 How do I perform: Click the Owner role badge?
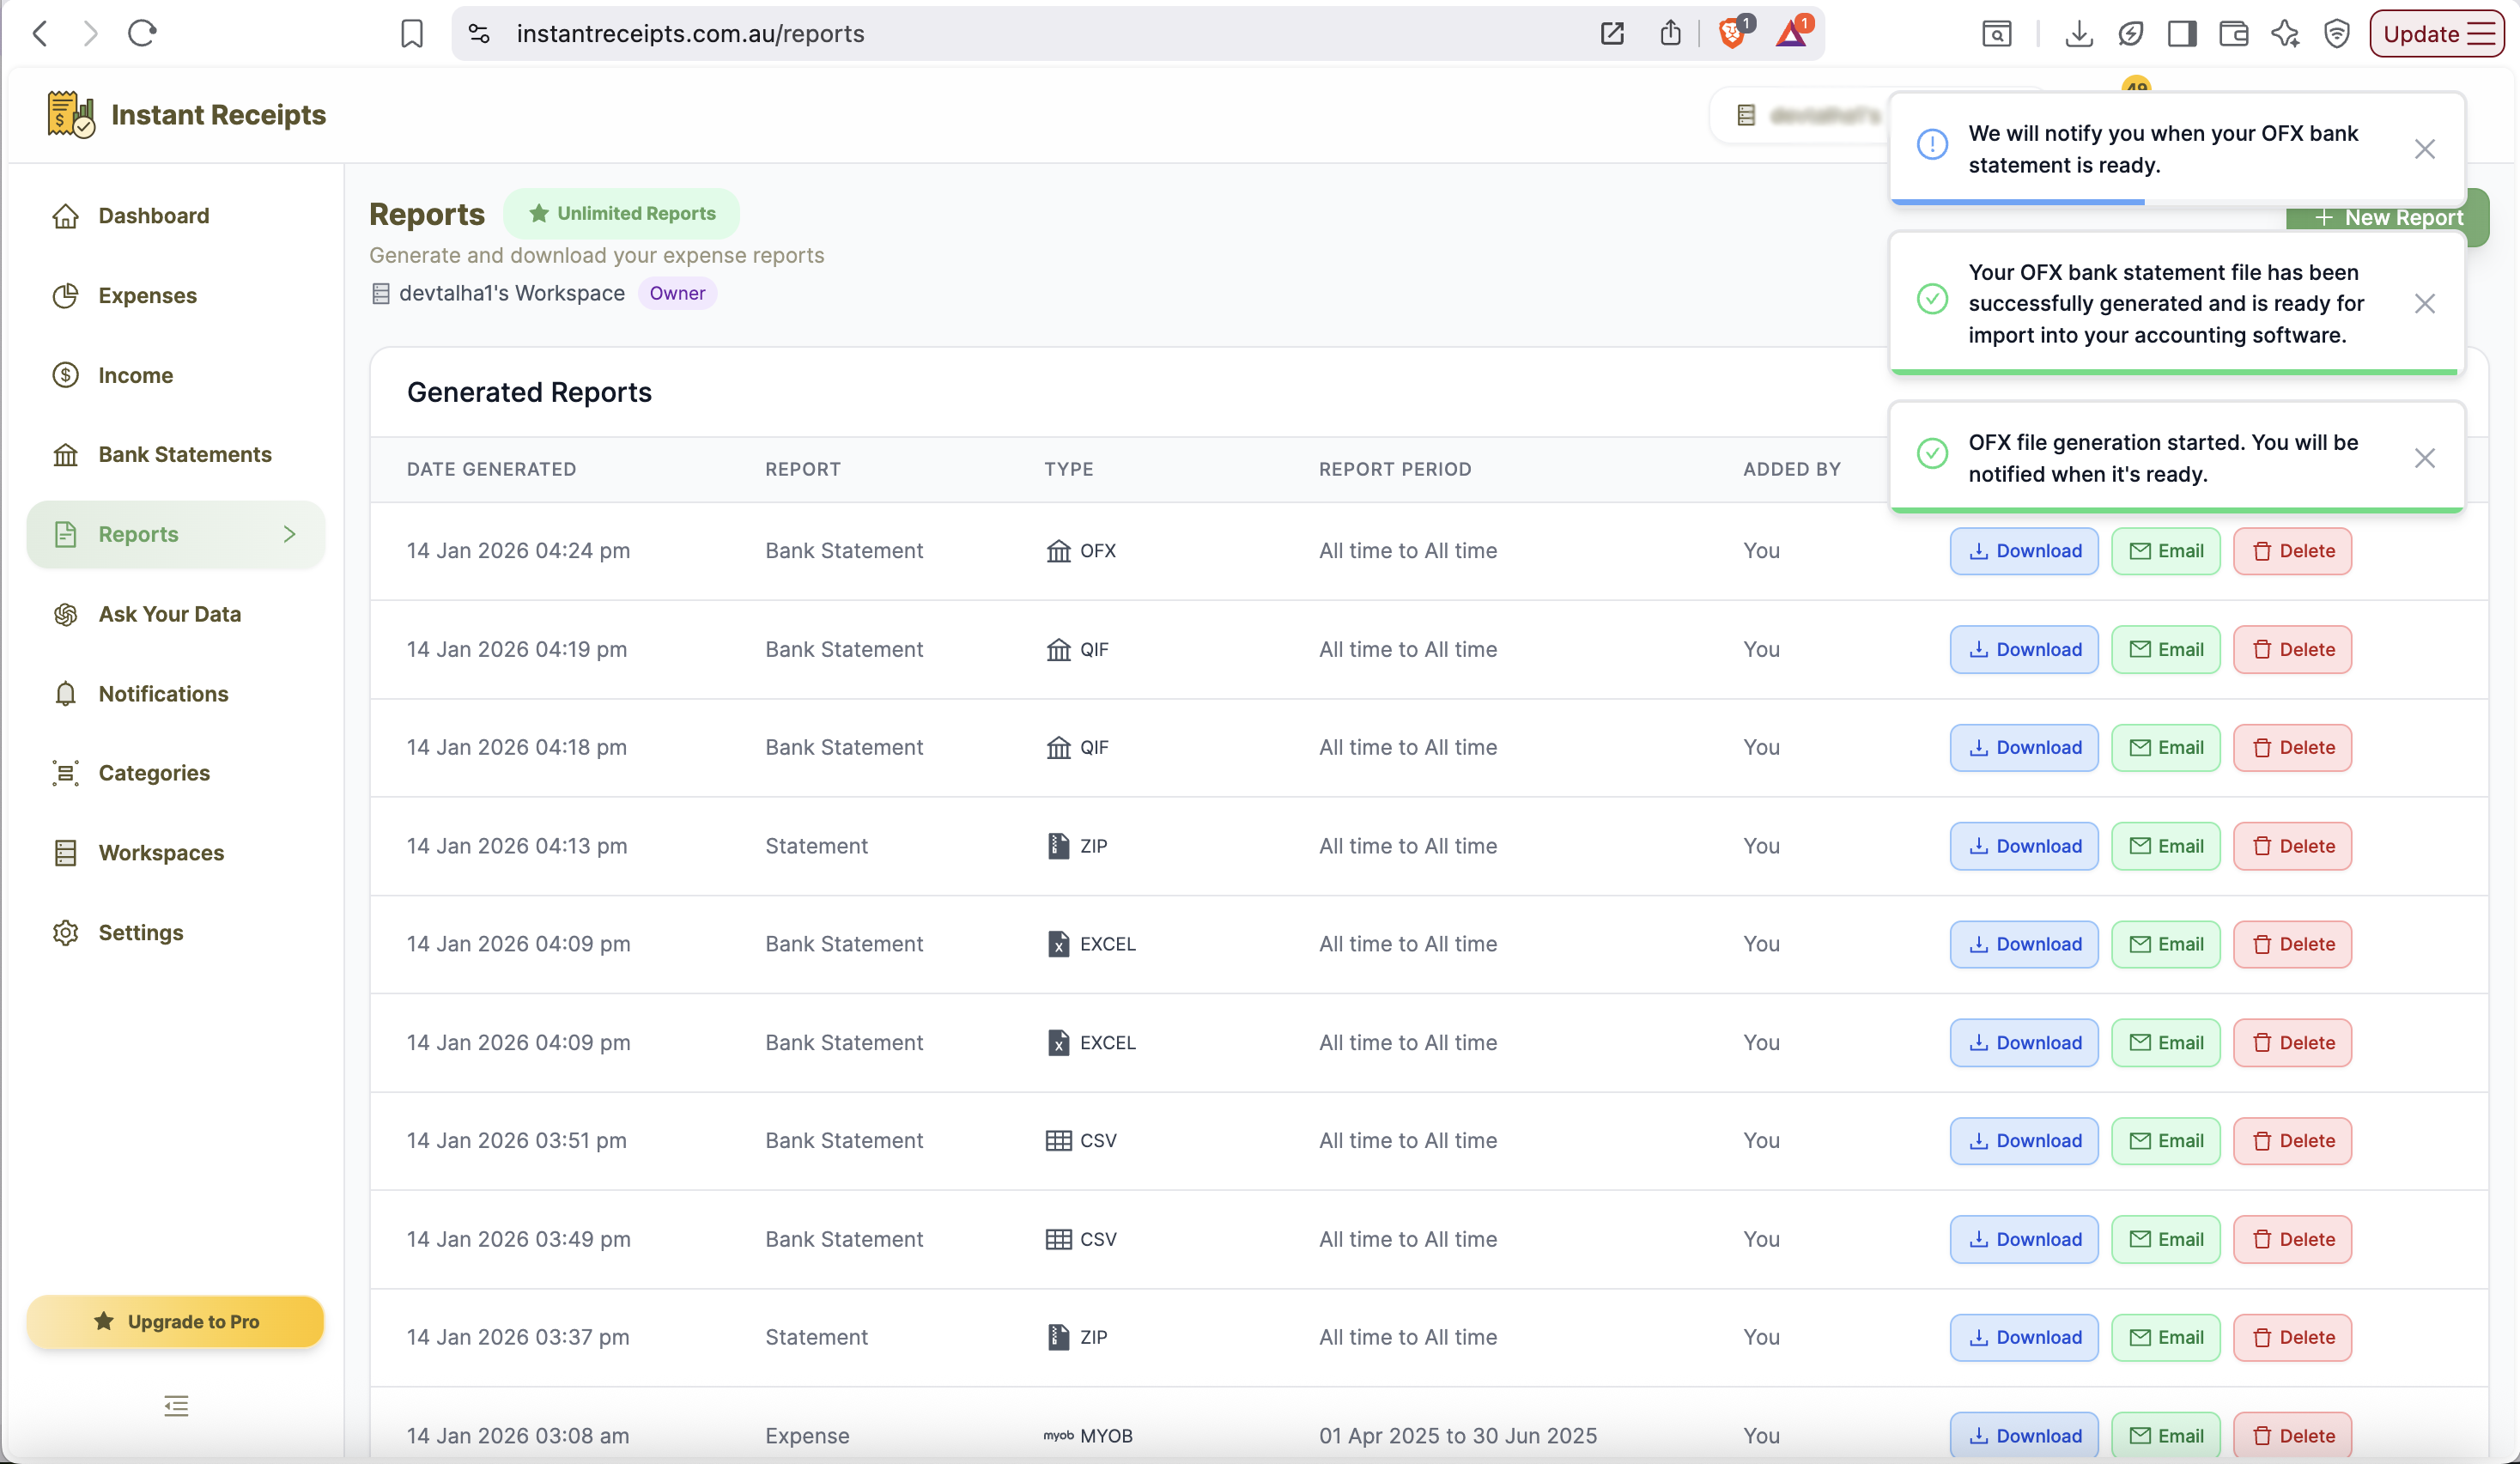point(677,293)
